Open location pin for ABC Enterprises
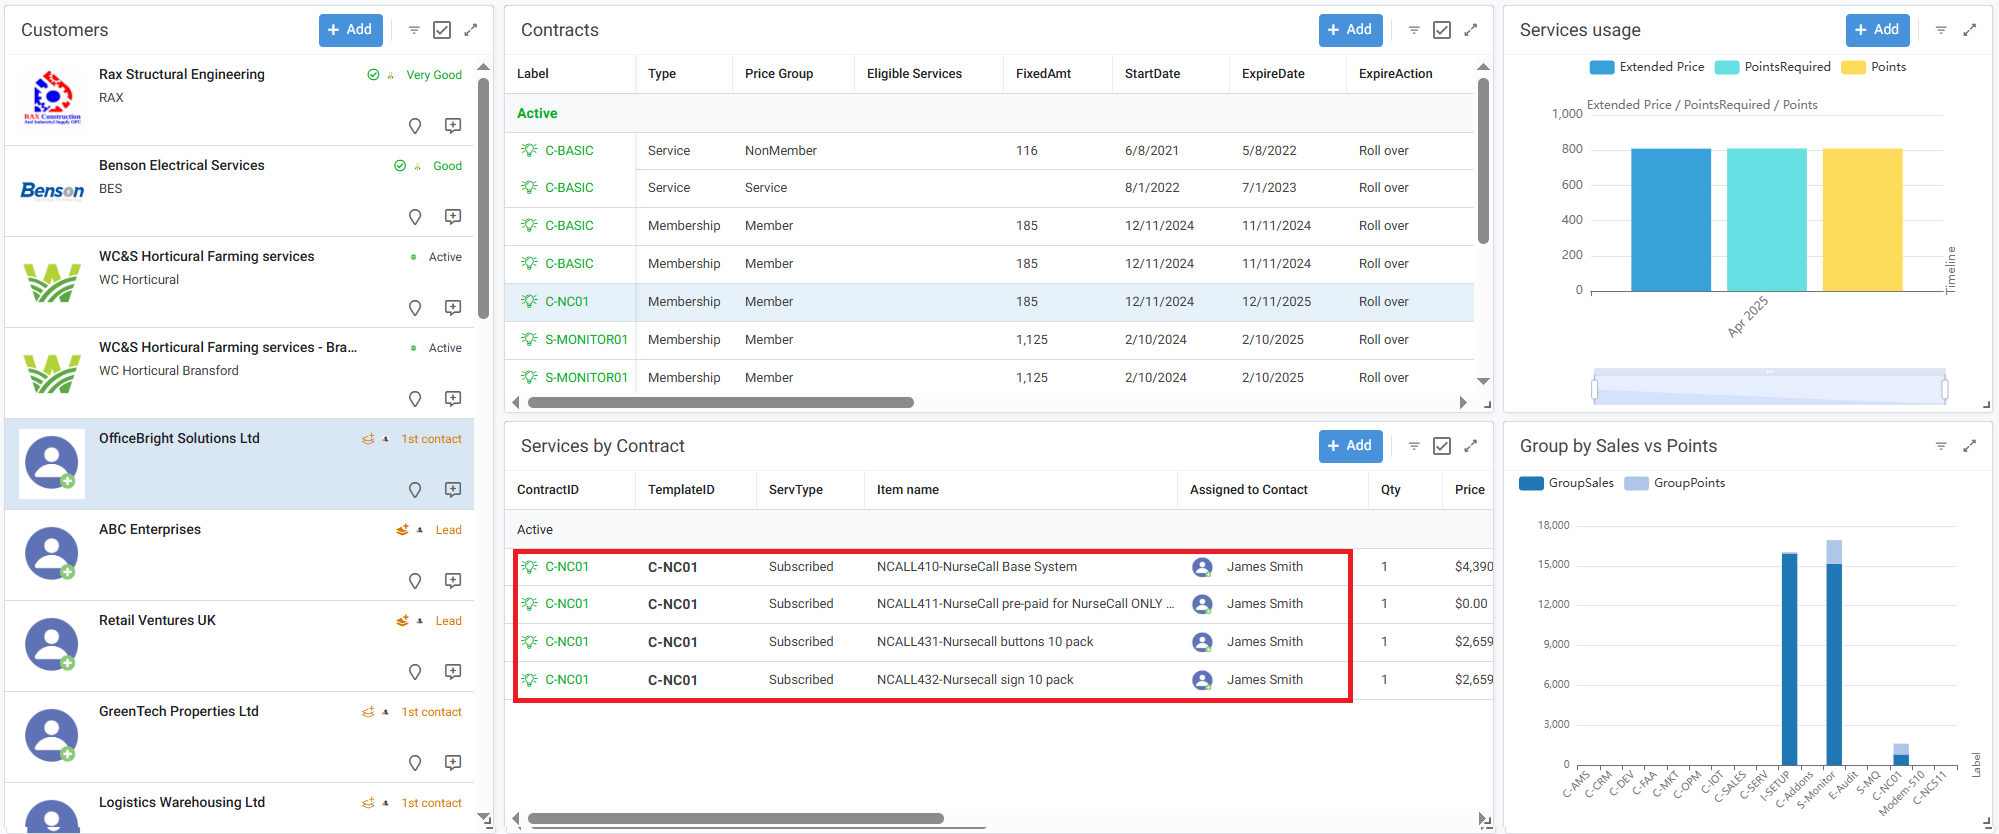 [415, 581]
